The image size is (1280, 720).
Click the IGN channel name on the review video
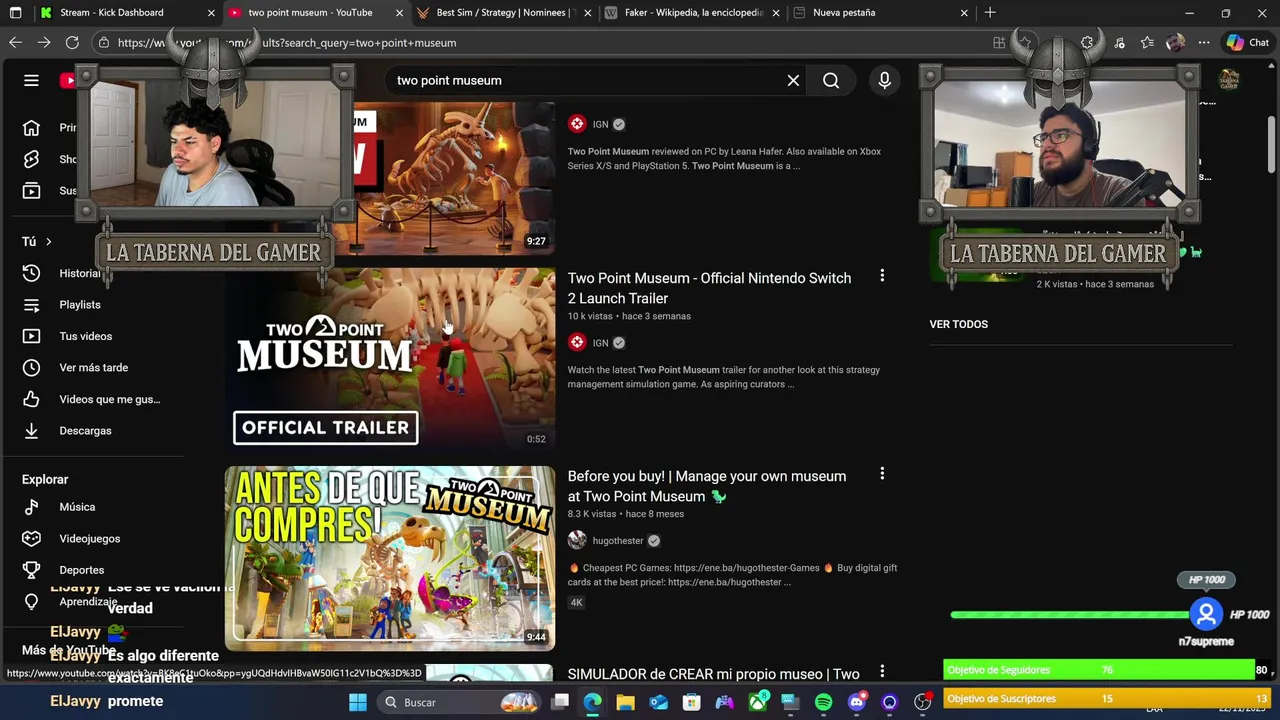click(x=600, y=124)
